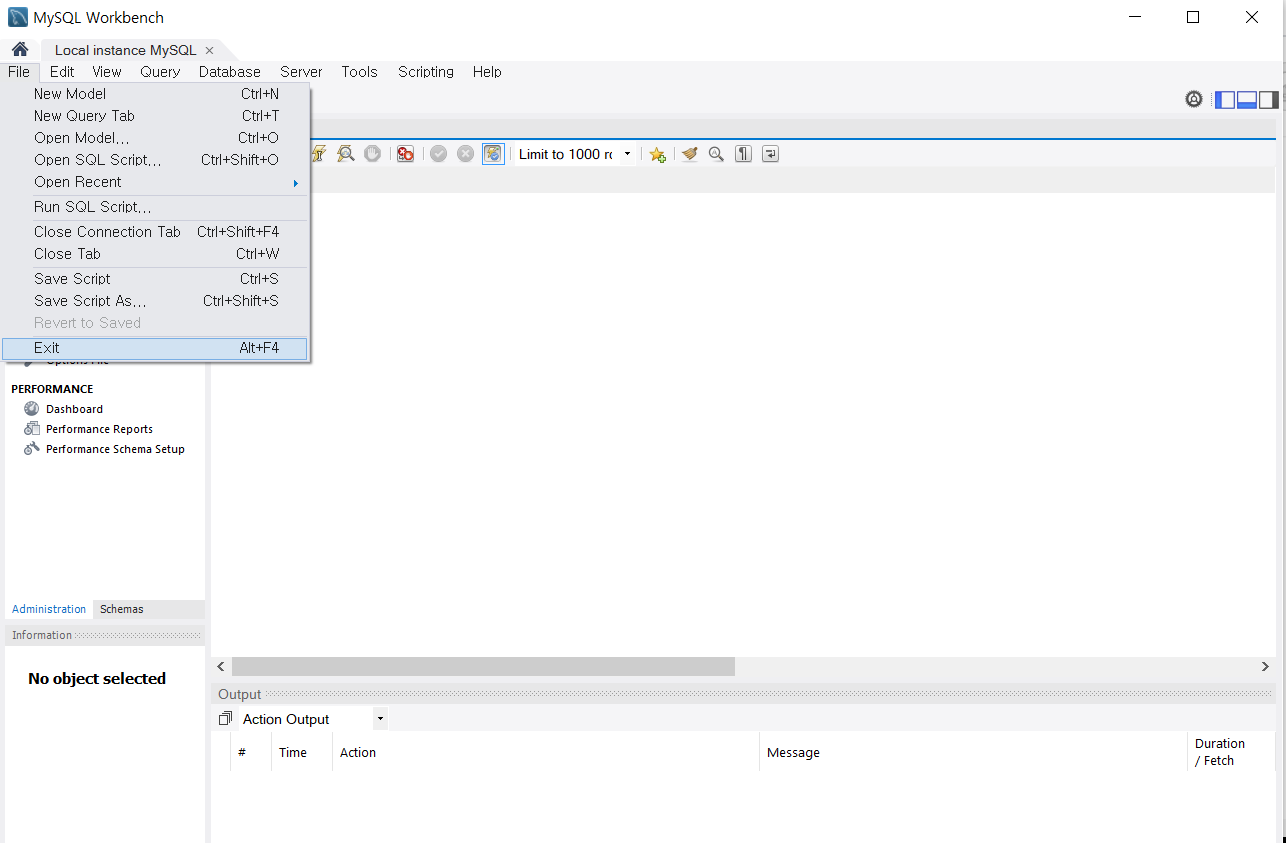Open the Dashboard item under Performance
The image size is (1286, 843).
(74, 409)
